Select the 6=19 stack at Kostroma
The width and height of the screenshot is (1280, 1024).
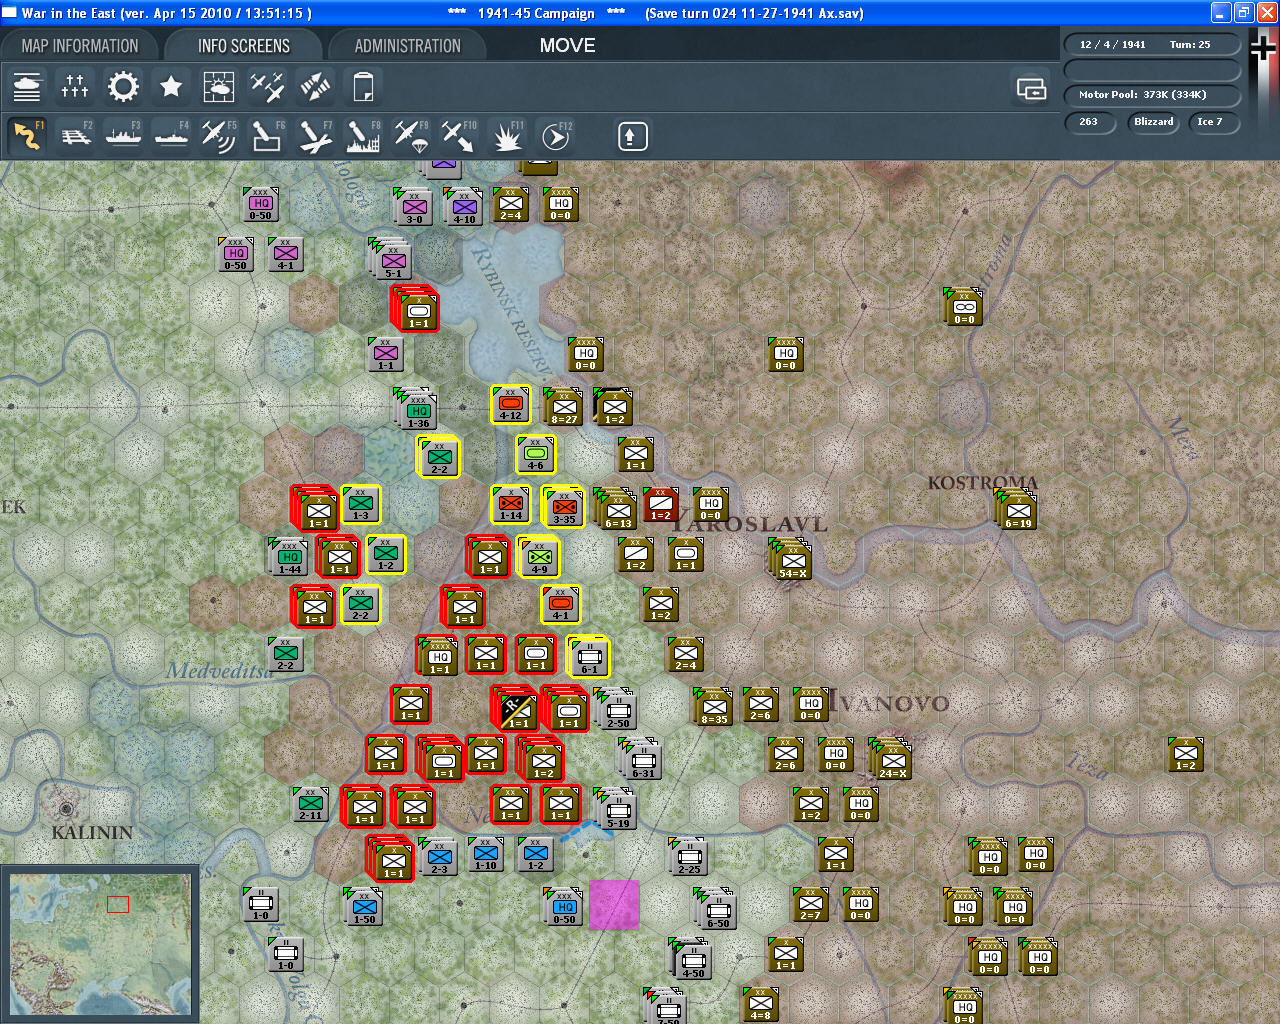coord(1016,509)
